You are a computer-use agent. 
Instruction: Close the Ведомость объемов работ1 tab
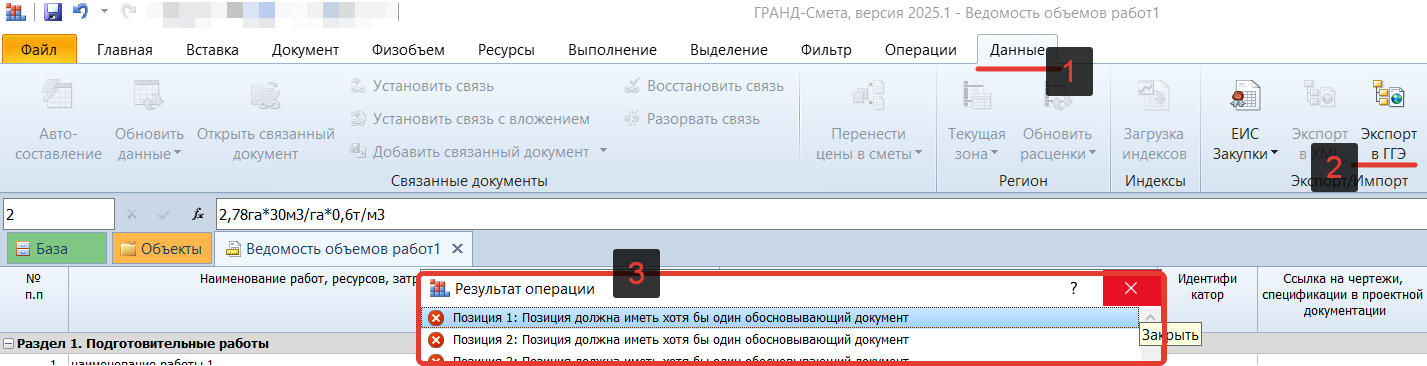(458, 248)
